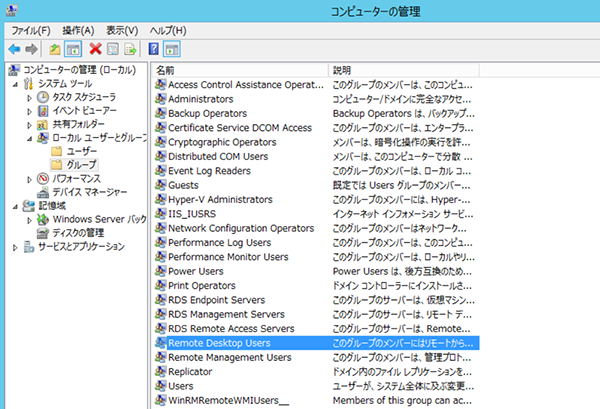600x409 pixels.
Task: Expand the タスク スケジューラ node
Action: (x=29, y=98)
